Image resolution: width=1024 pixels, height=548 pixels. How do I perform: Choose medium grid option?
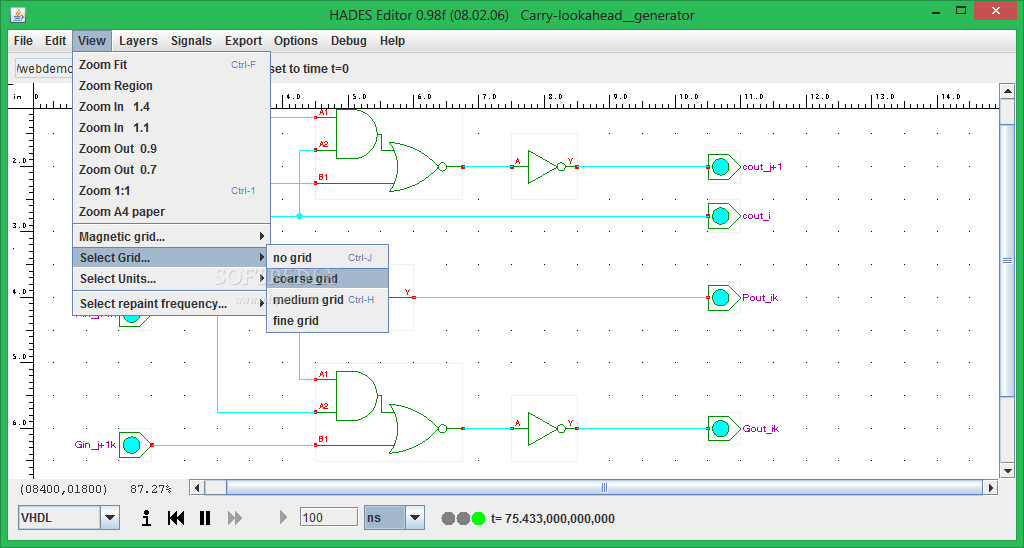tap(327, 299)
